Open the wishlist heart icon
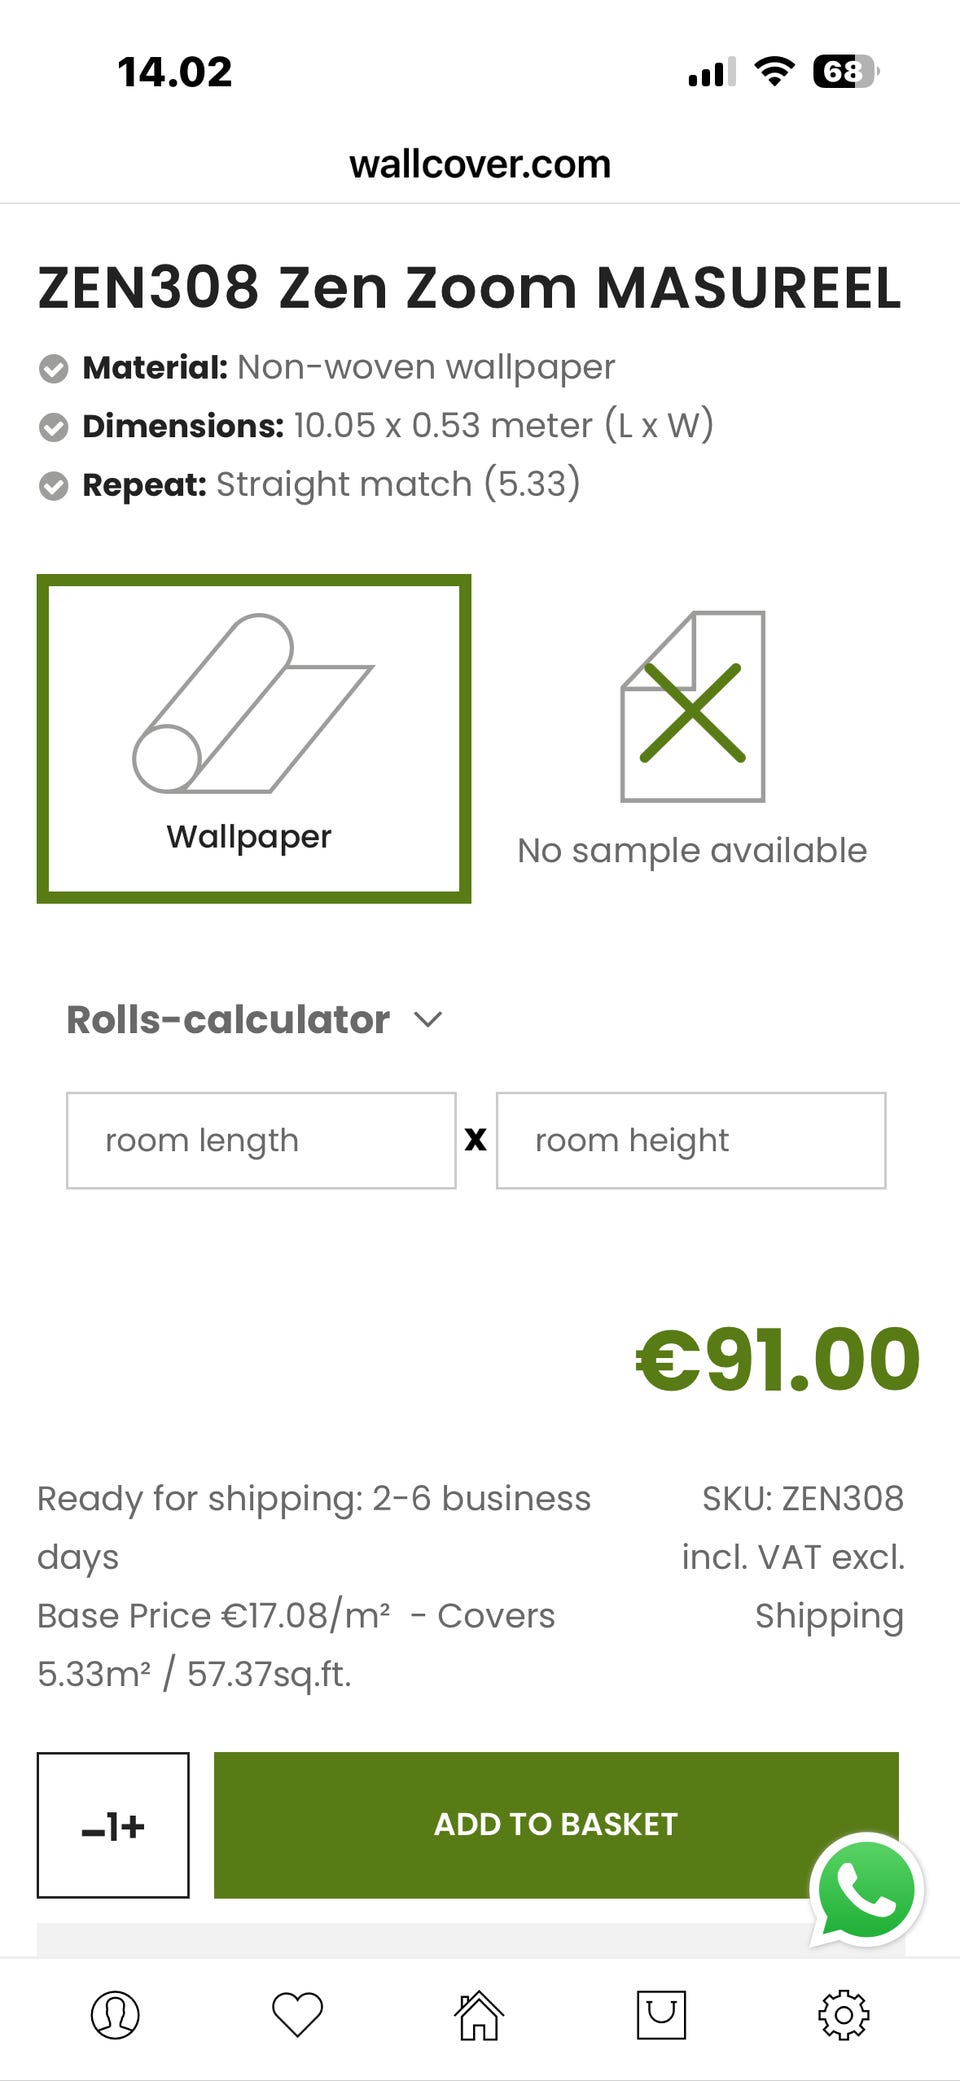Viewport: 960px width, 2081px height. coord(297,2014)
